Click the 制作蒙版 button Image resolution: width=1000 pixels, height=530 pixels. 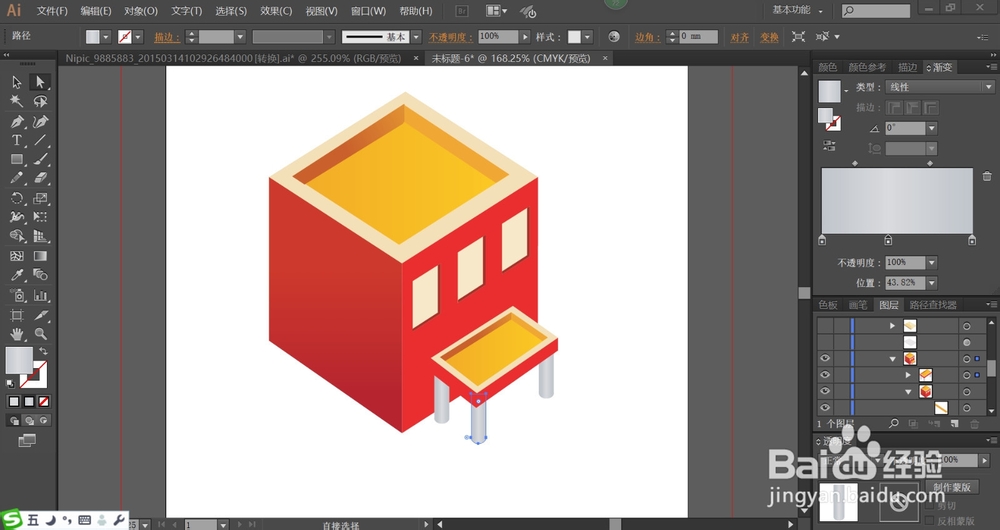952,487
